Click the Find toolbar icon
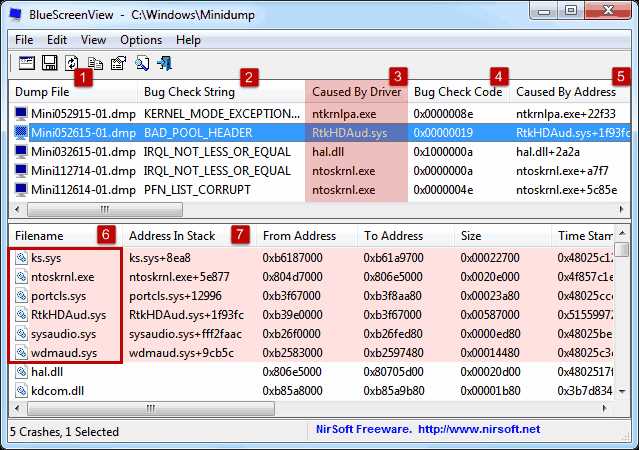Viewport: 639px width, 450px height. (x=142, y=63)
